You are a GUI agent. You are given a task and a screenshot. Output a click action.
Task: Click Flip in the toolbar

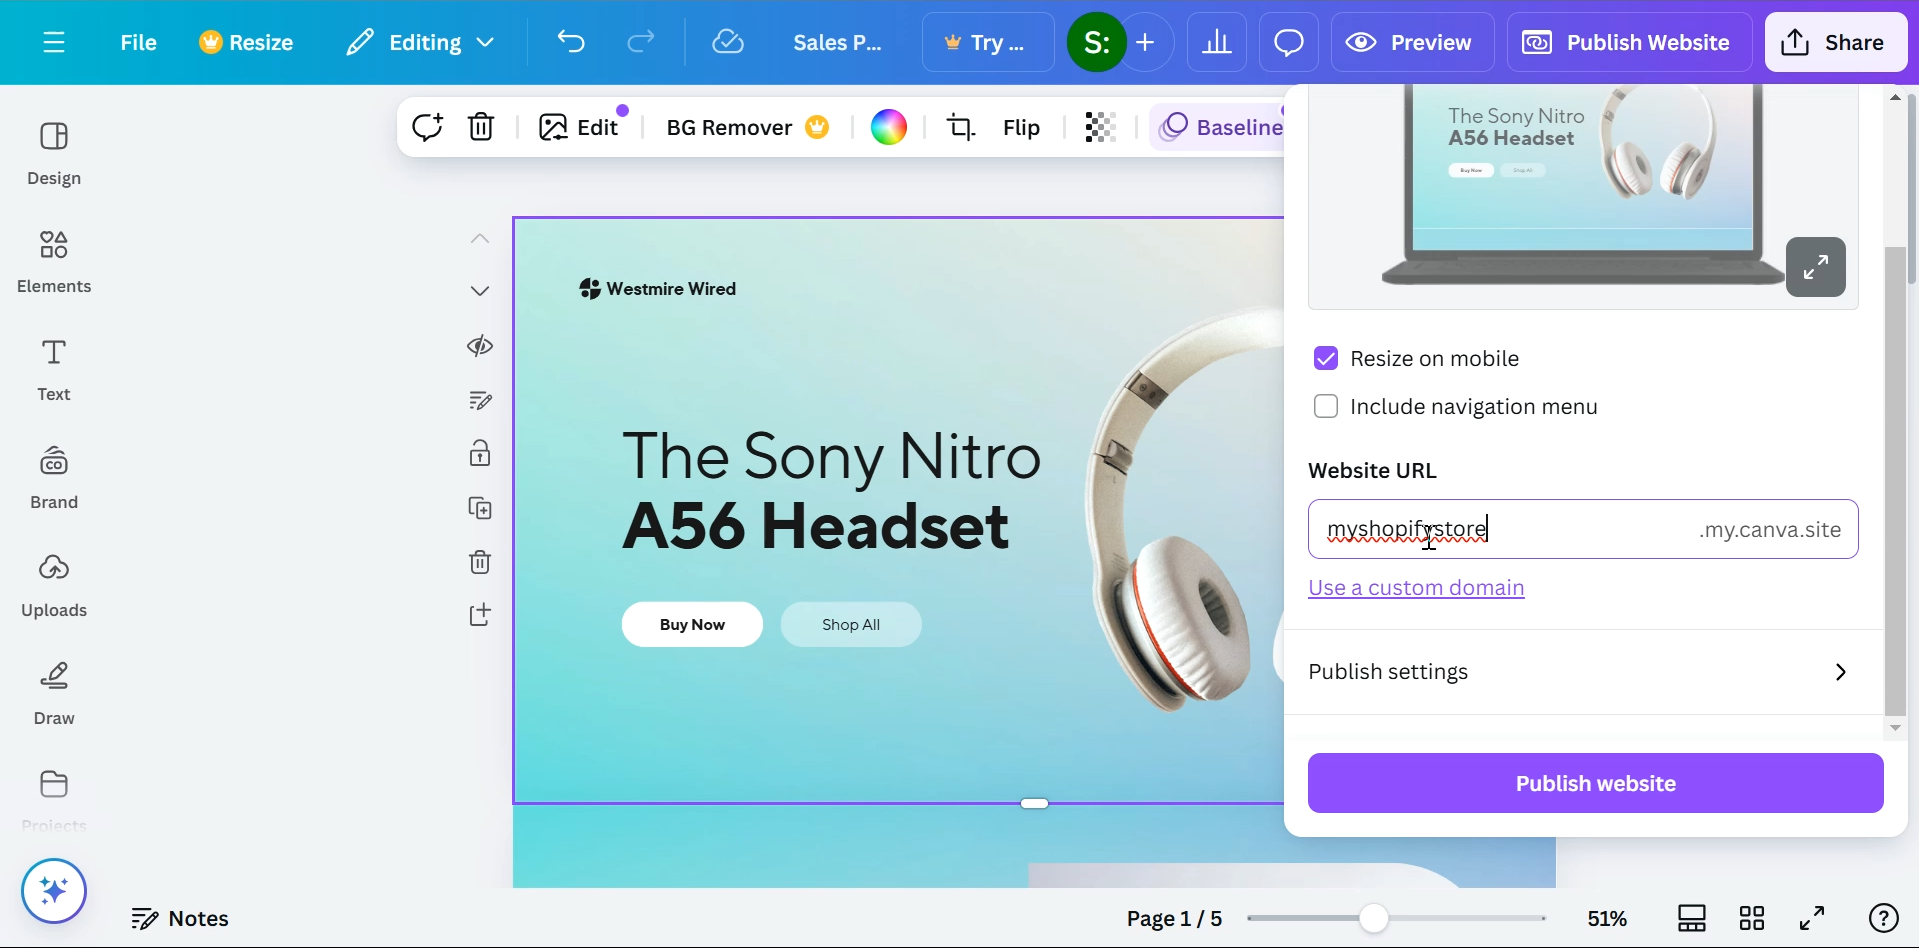1021,127
